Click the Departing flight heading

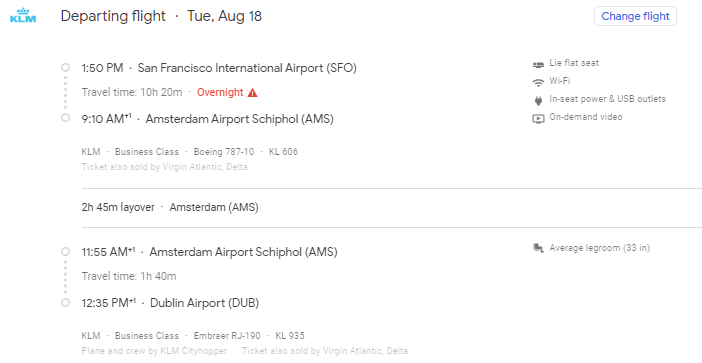[x=113, y=16]
